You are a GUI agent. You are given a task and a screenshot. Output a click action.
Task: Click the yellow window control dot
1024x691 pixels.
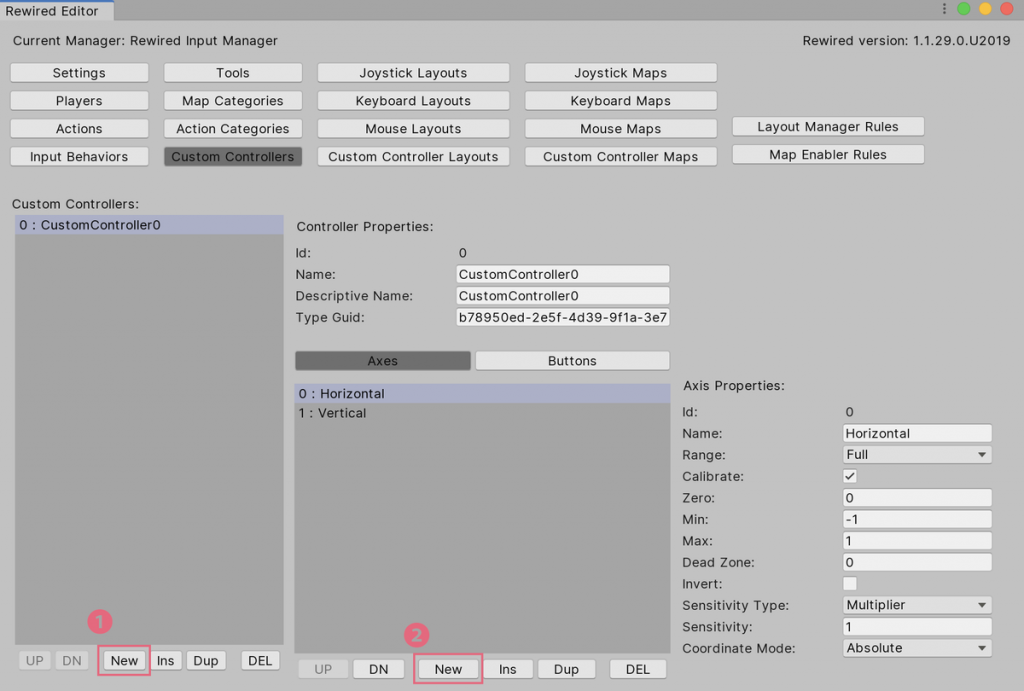[985, 8]
